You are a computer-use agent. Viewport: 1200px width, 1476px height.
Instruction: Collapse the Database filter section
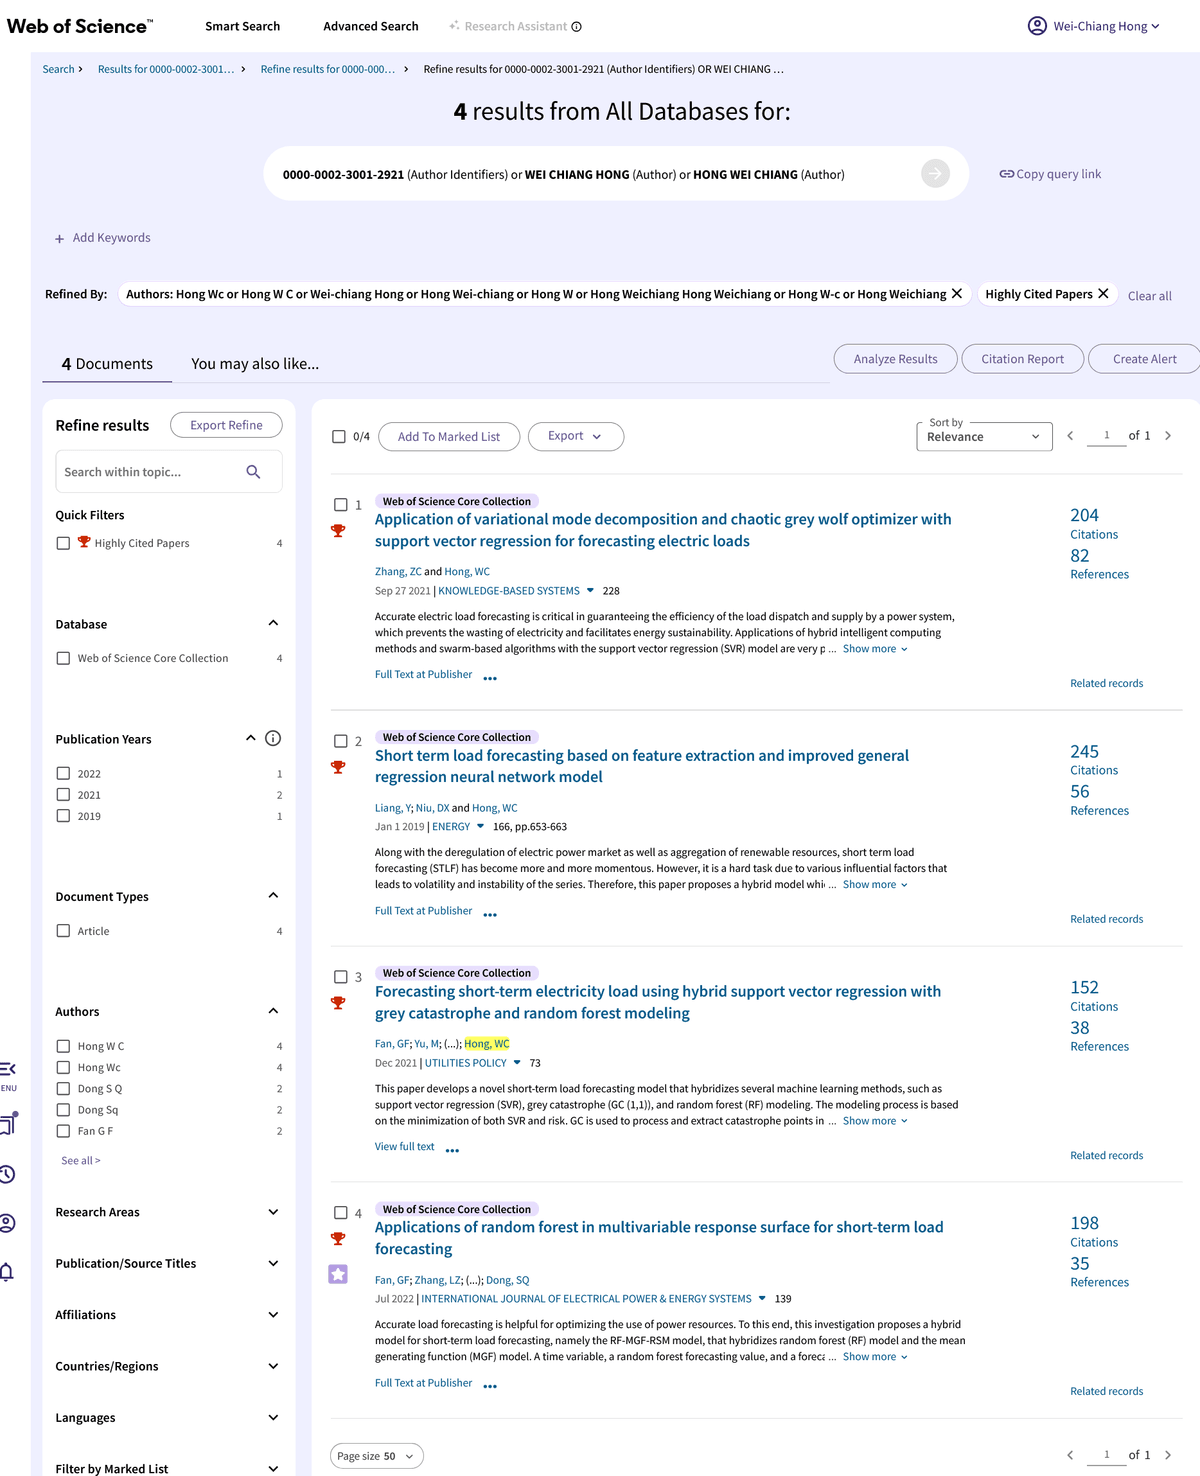273,623
